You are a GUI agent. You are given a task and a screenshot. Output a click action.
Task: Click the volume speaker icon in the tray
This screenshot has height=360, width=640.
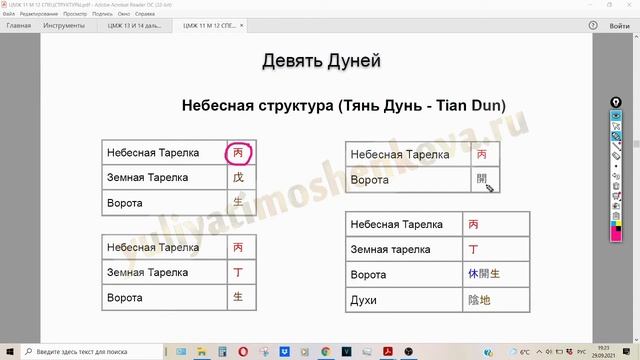click(549, 351)
